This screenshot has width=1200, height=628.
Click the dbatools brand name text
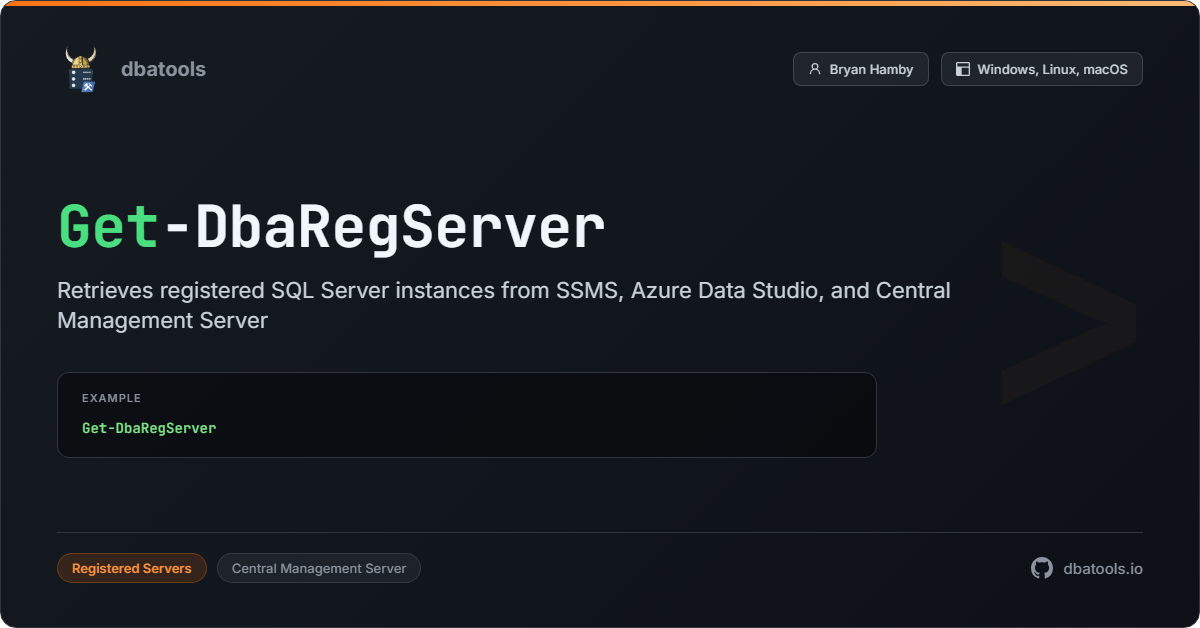point(163,69)
